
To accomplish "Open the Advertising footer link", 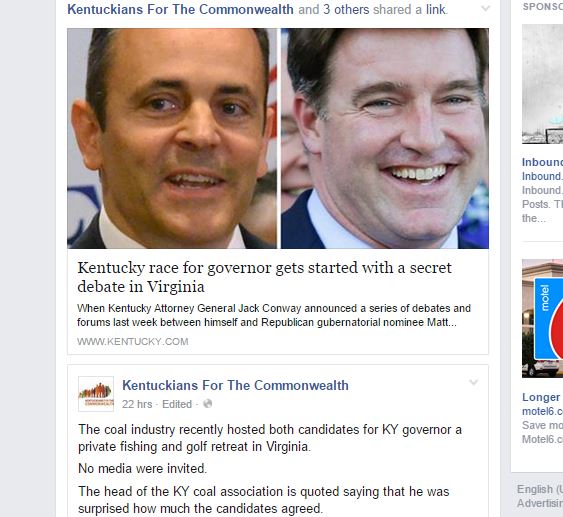I will click(540, 503).
